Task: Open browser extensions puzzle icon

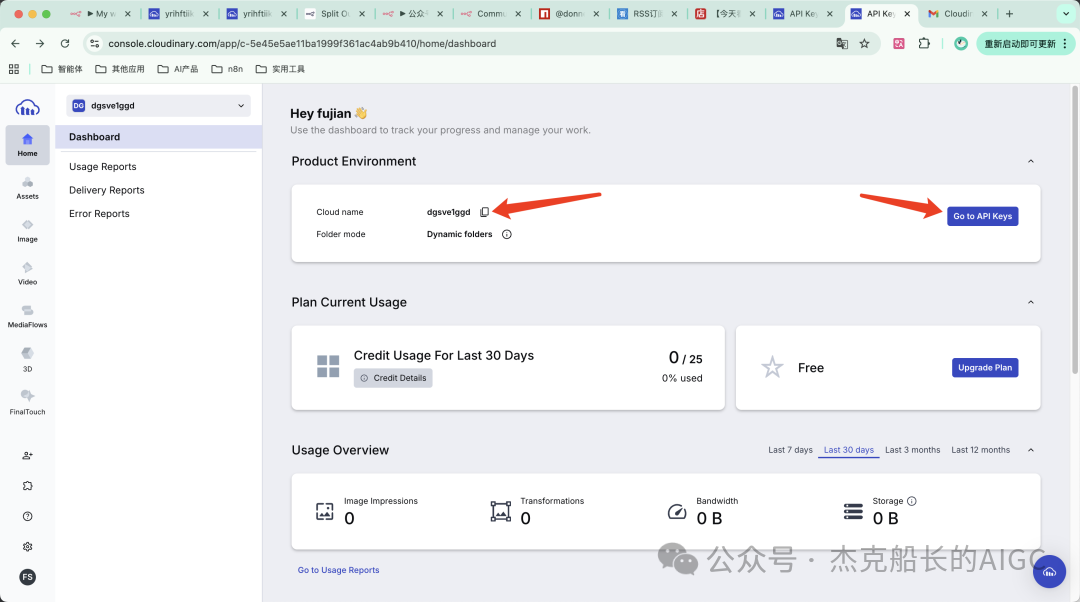Action: point(924,43)
